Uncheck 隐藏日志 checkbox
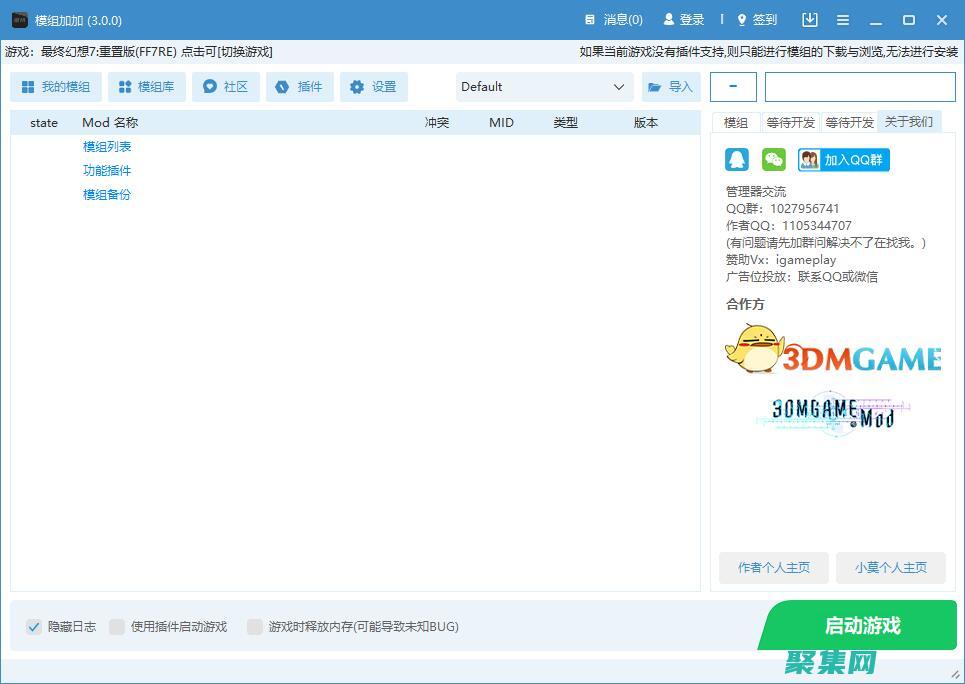This screenshot has height=684, width=965. [34, 626]
